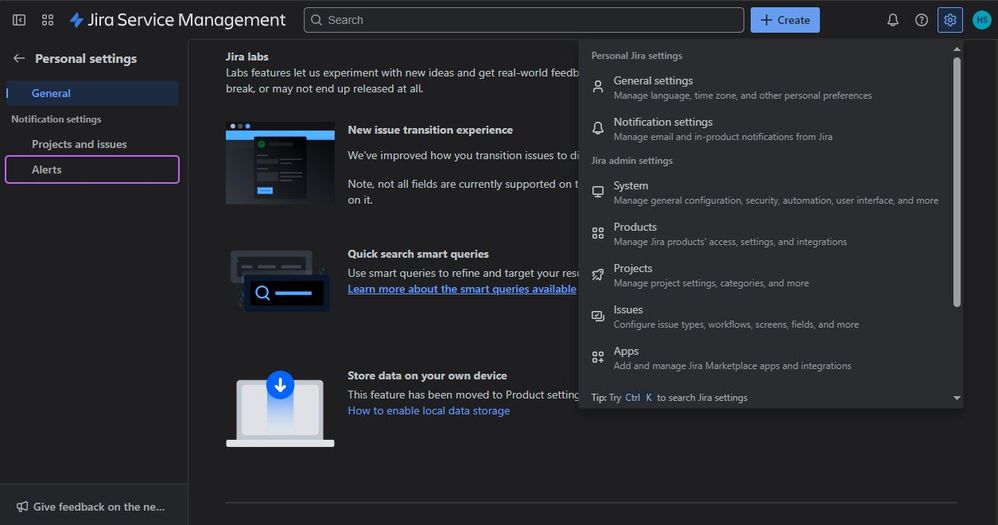998x525 pixels.
Task: Follow Learn more about smart queries link
Action: point(461,289)
